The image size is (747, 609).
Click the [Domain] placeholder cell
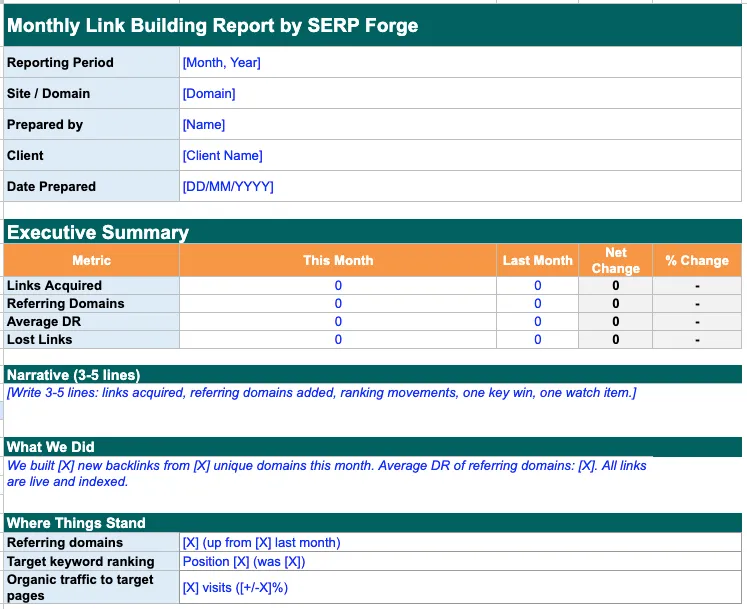coord(460,93)
